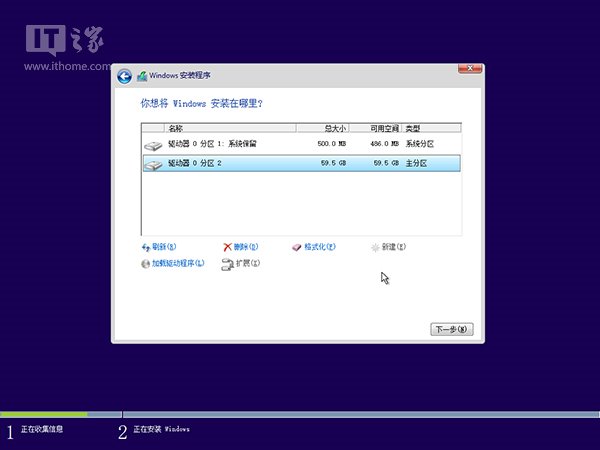Select the 59.5 GB 主分区 row
Viewport: 600px width, 450px height.
coord(300,164)
